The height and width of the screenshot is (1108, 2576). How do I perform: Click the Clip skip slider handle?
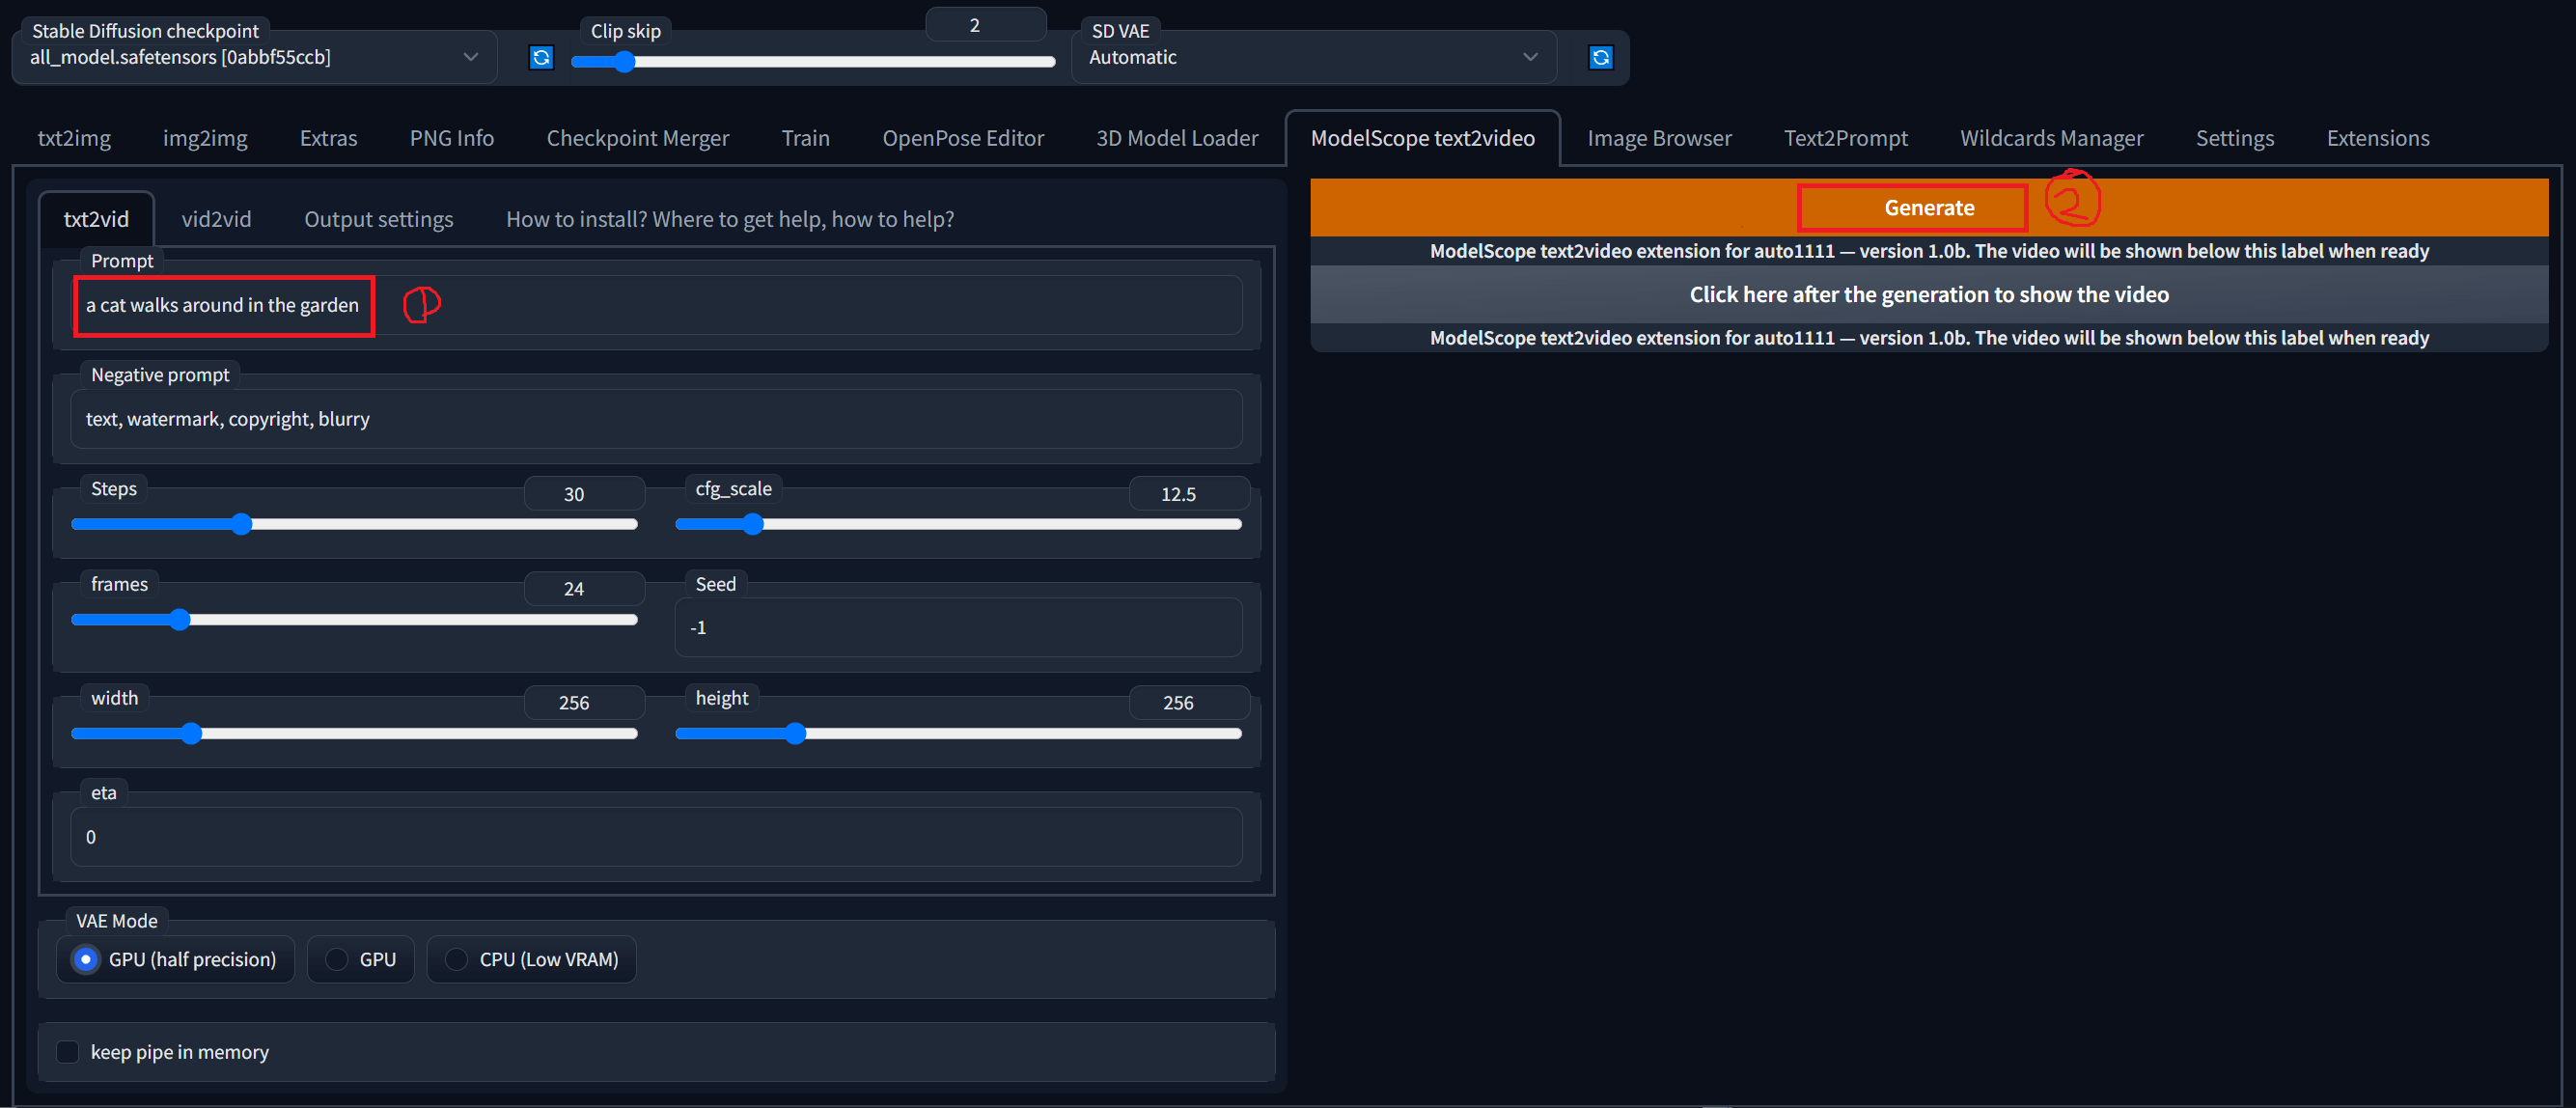click(x=624, y=62)
